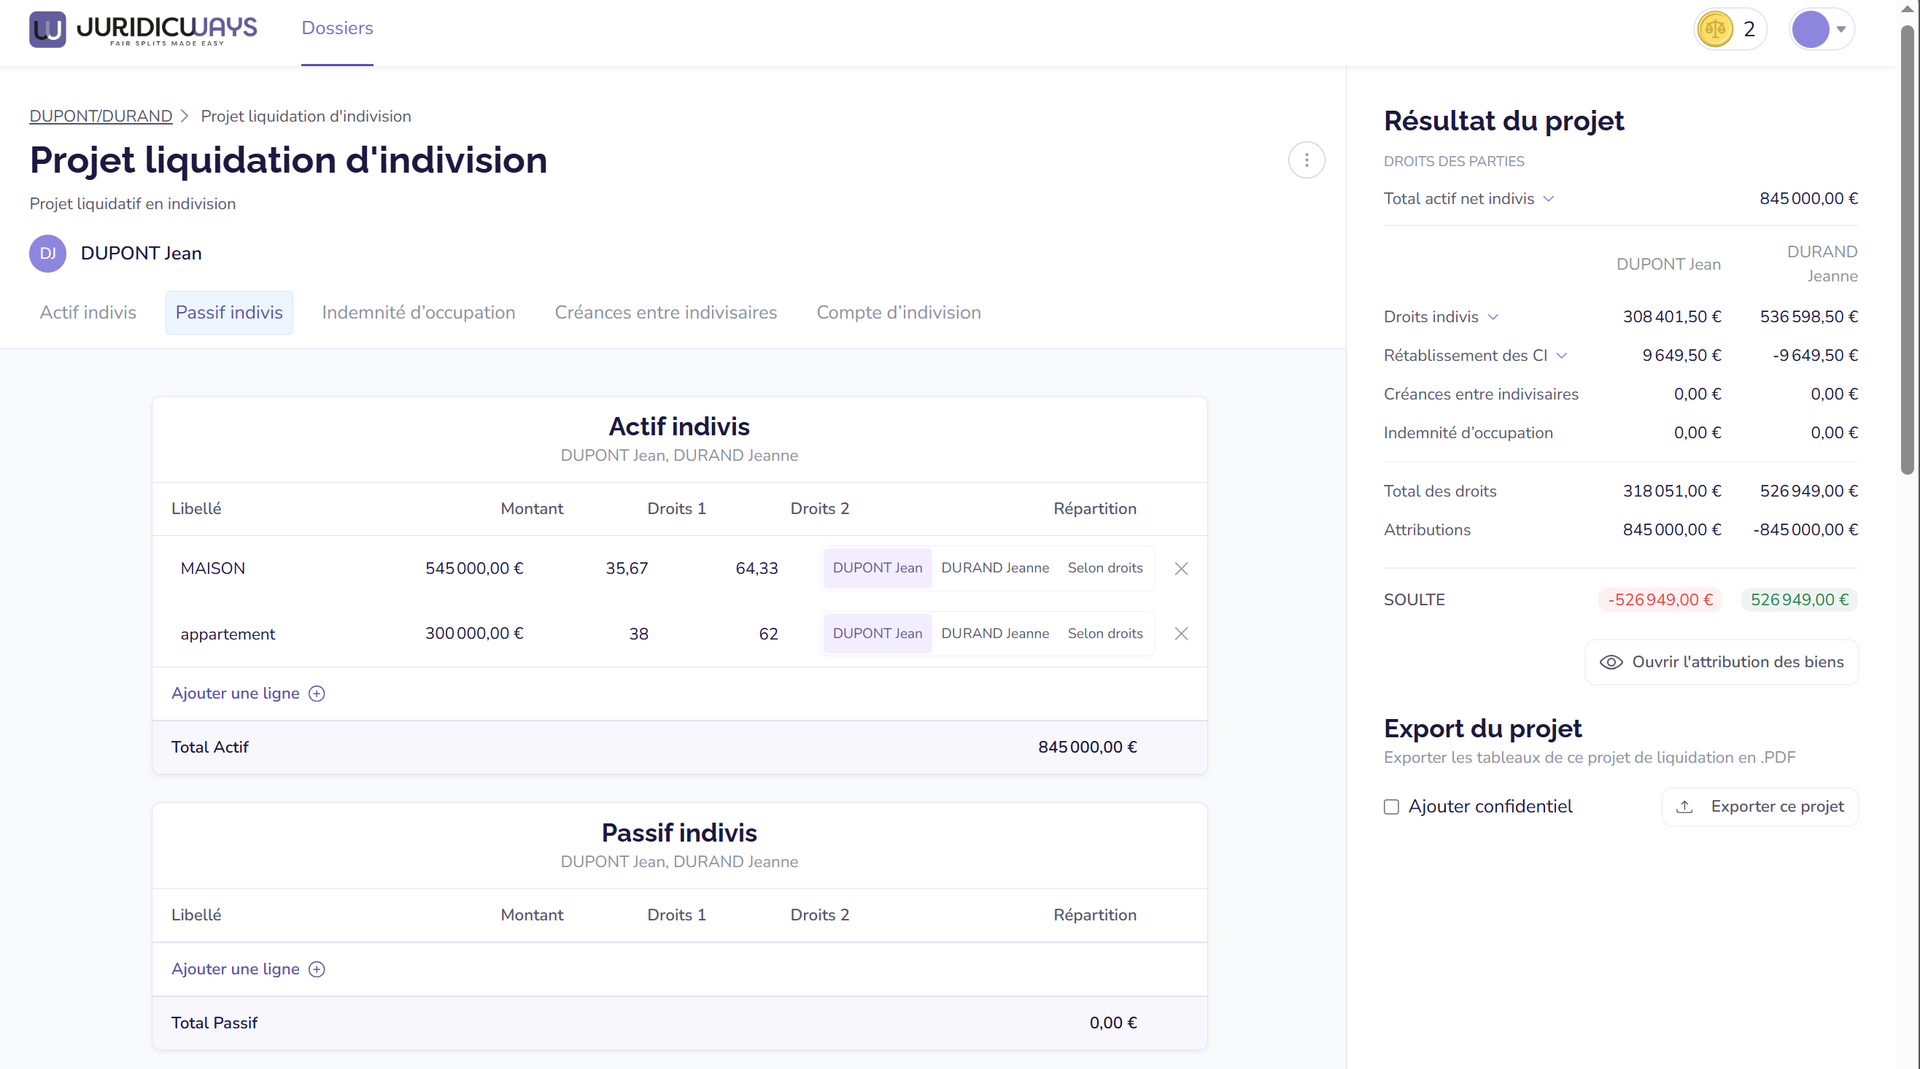Assign MAISON to DURAND Jeanne
The image size is (1920, 1069).
click(x=994, y=568)
